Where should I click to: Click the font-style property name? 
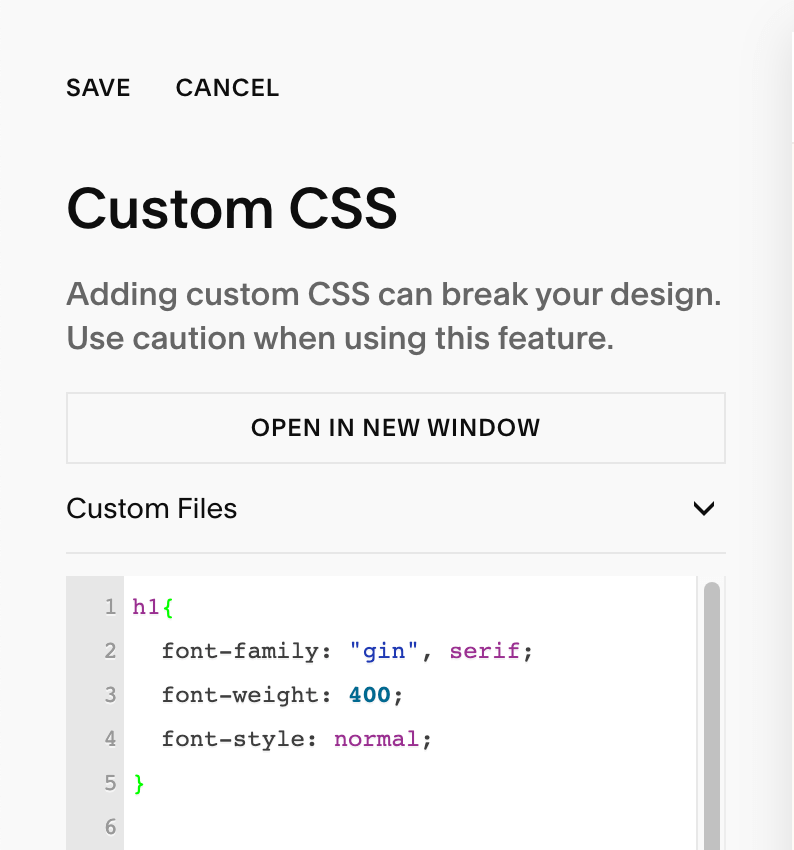233,739
